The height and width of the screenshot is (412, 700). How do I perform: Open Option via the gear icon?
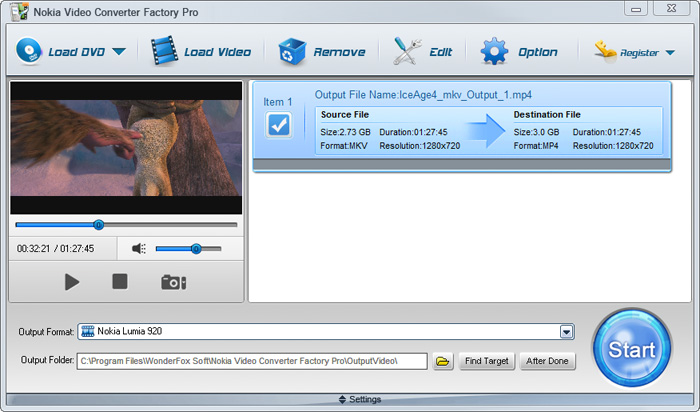(494, 51)
